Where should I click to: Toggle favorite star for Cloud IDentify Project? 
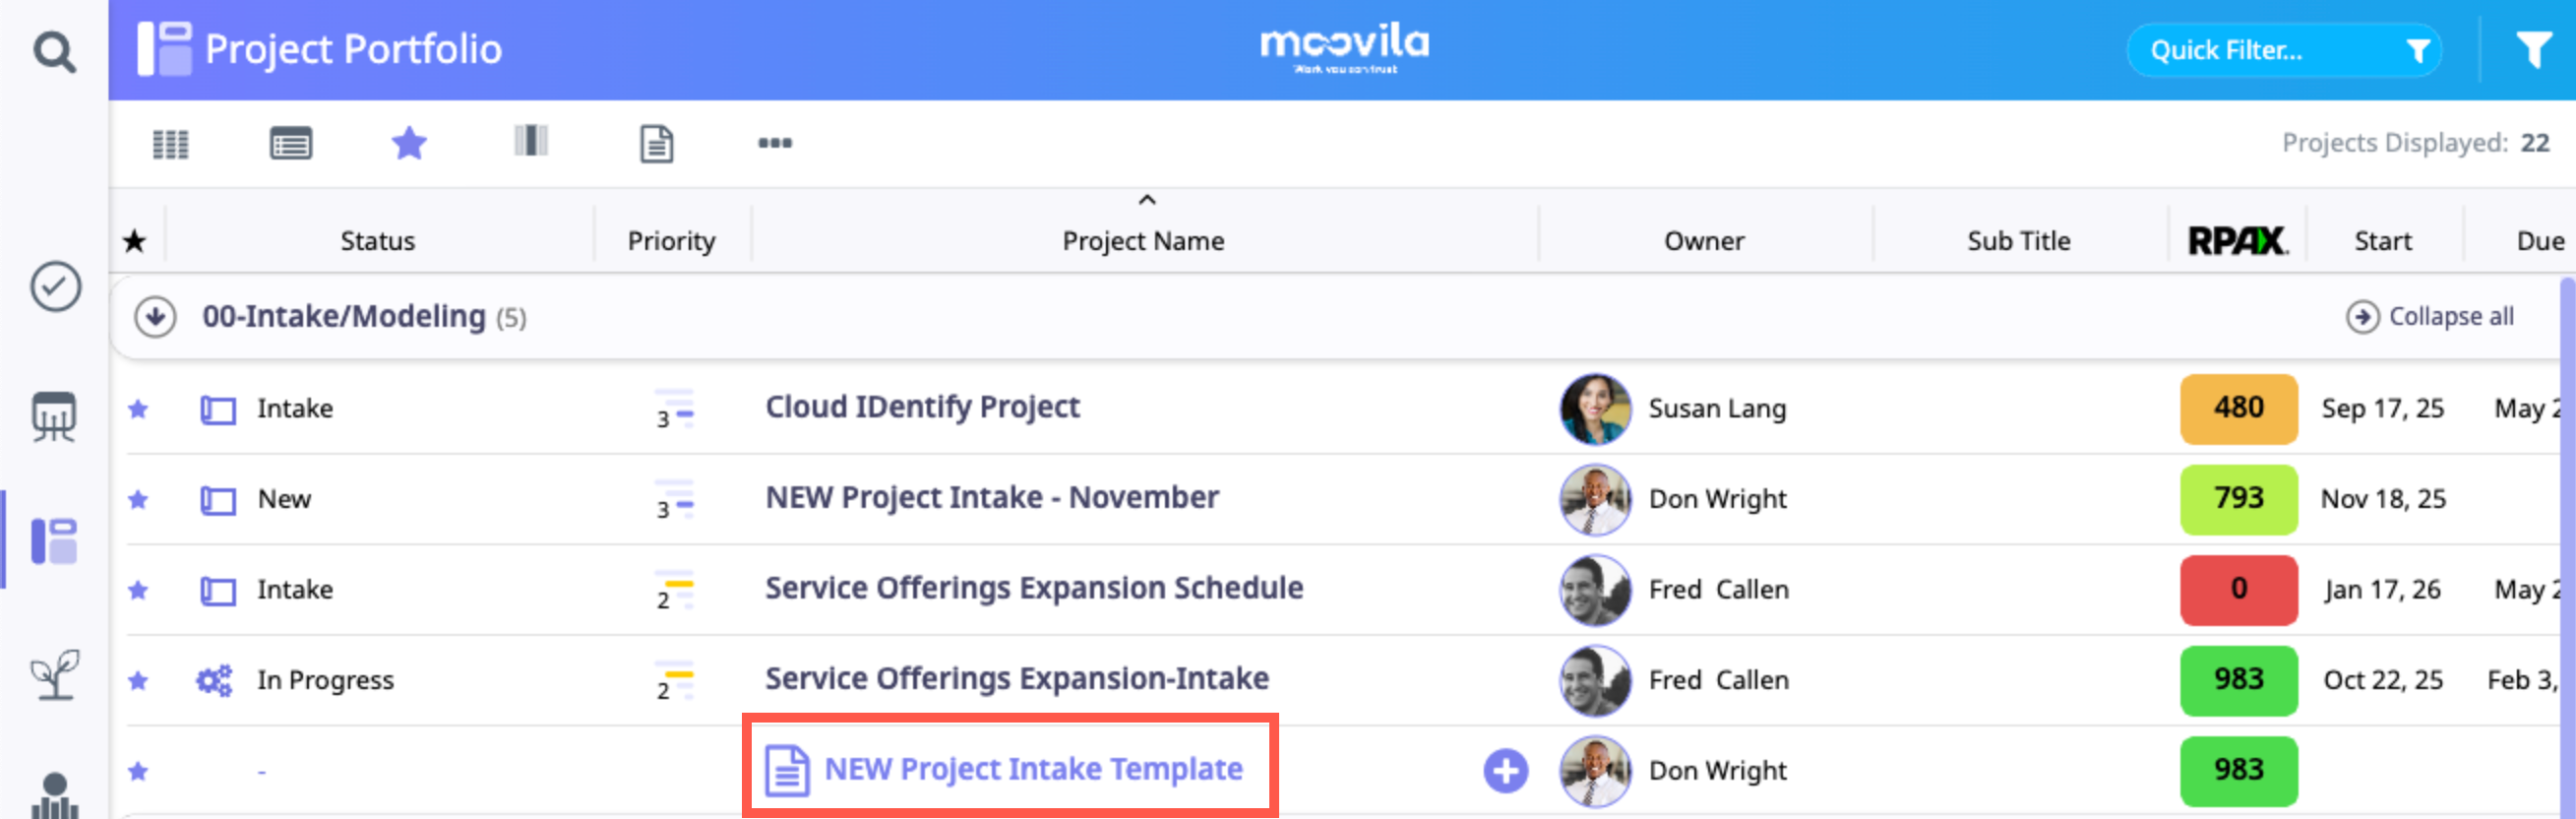pos(138,409)
